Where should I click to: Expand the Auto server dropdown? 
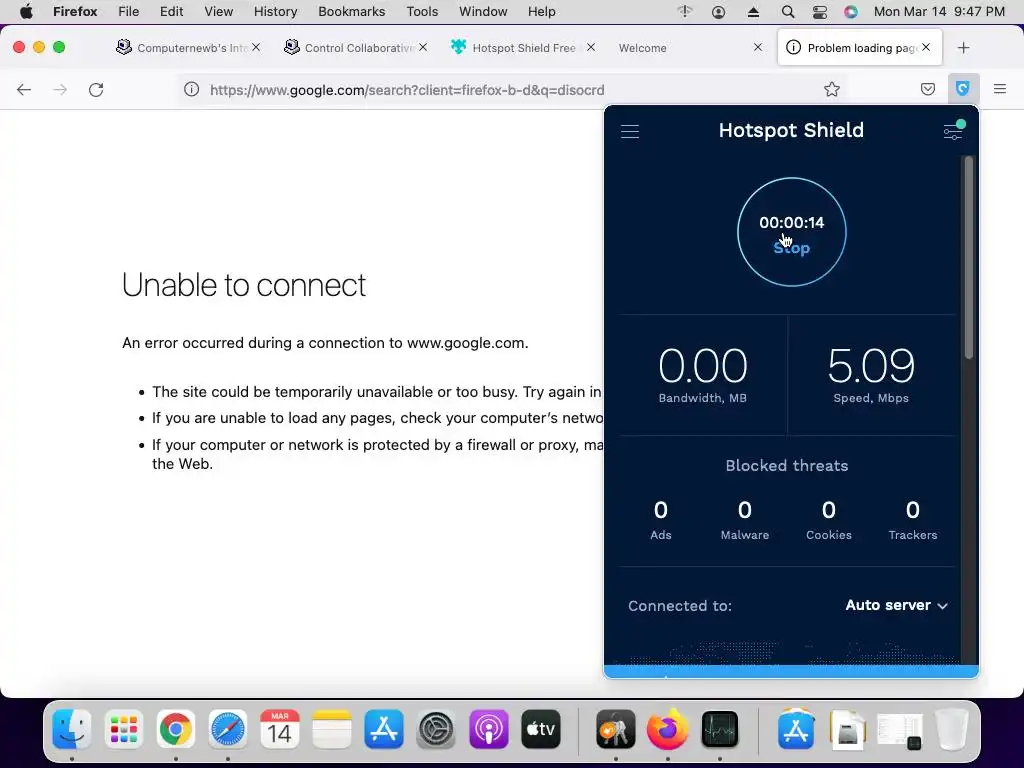tap(897, 605)
